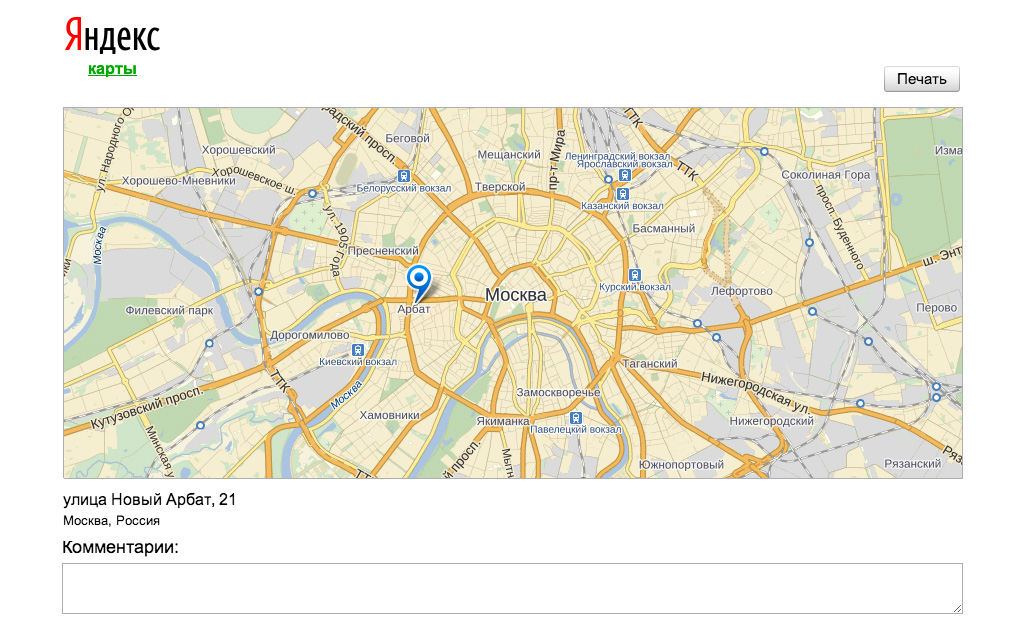Click the Белорусский вокзал train station icon
The image size is (1024, 621).
point(403,173)
